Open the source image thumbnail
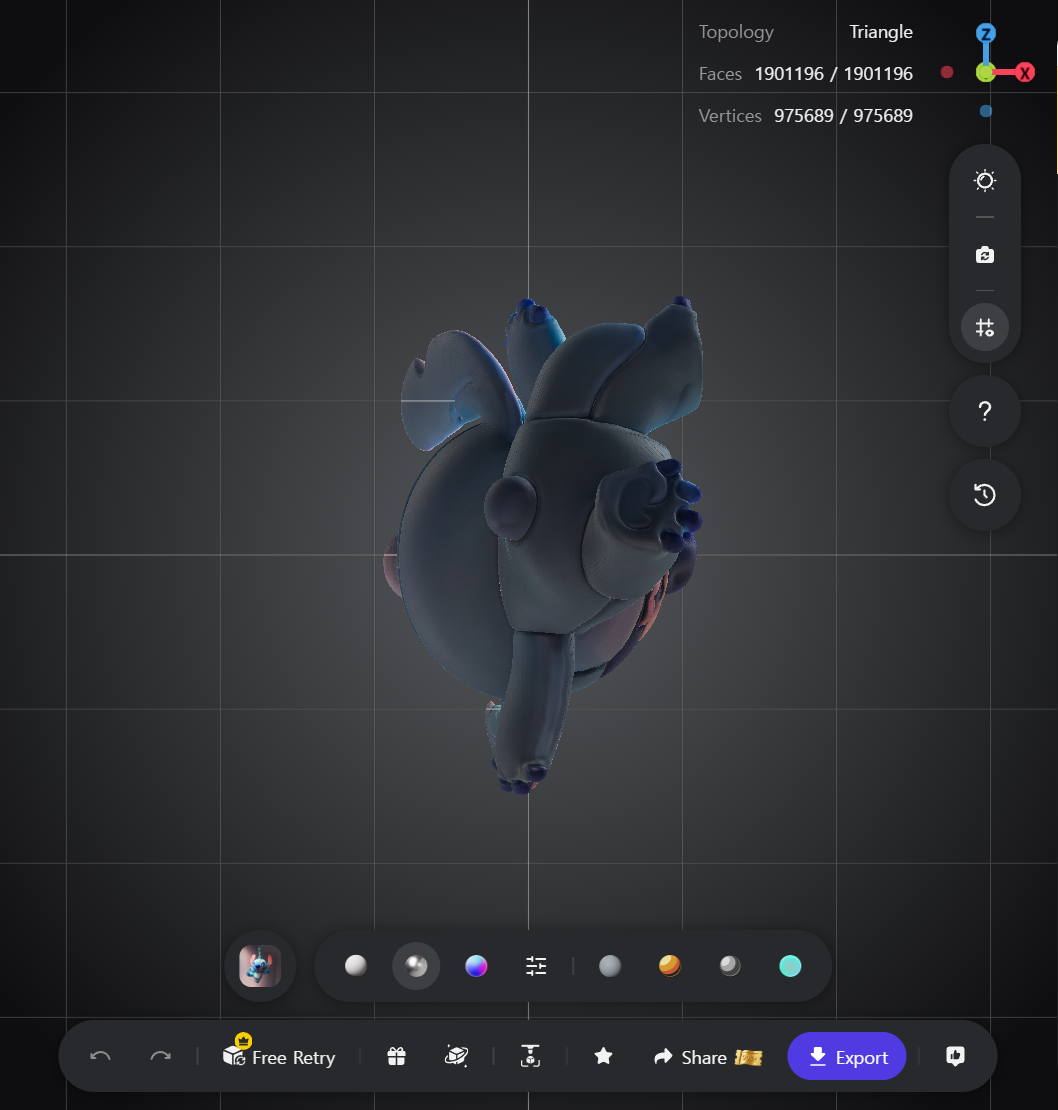 click(x=260, y=966)
